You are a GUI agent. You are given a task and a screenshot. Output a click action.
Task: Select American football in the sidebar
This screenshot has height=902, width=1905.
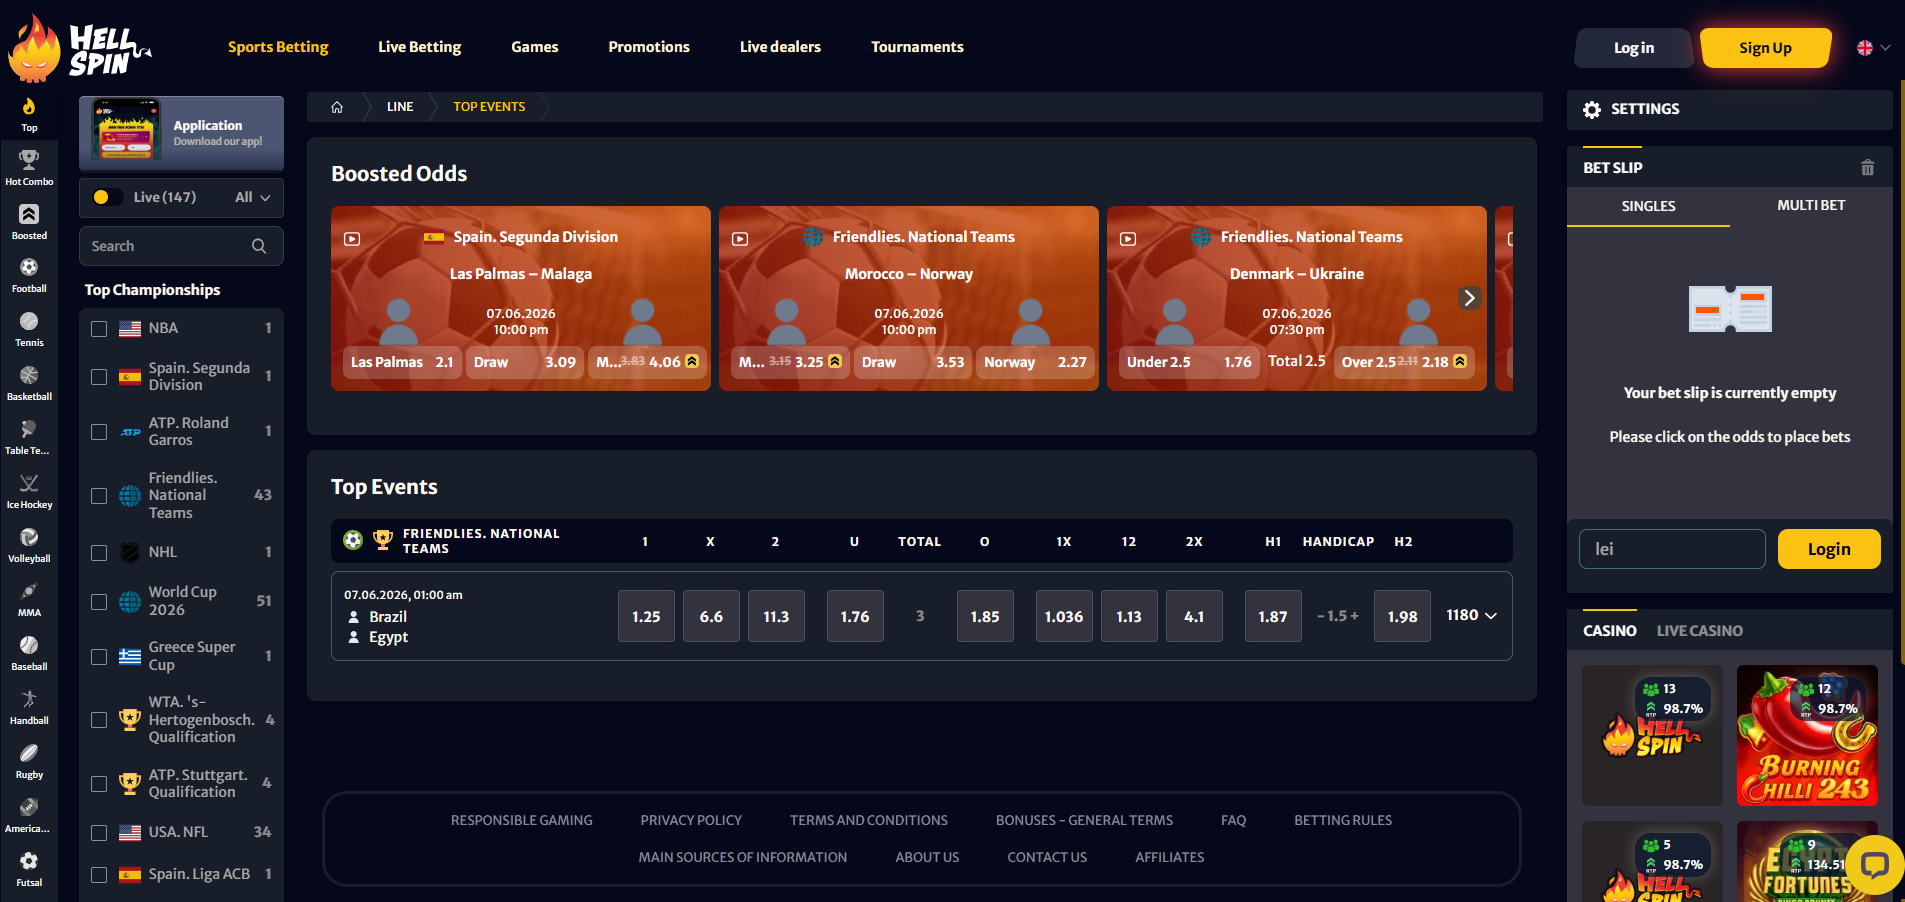[29, 815]
